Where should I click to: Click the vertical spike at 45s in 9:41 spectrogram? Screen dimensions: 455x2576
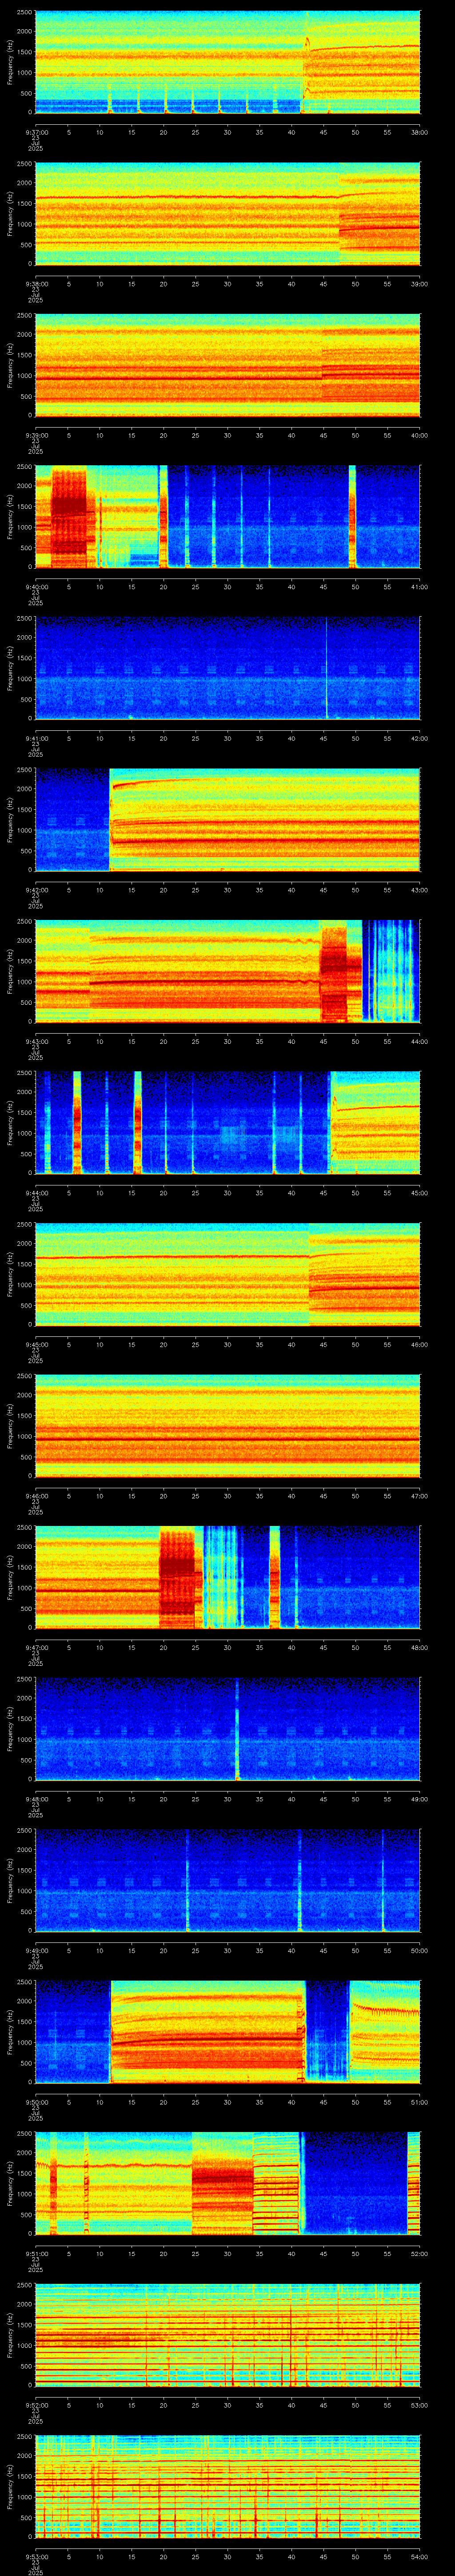click(326, 668)
